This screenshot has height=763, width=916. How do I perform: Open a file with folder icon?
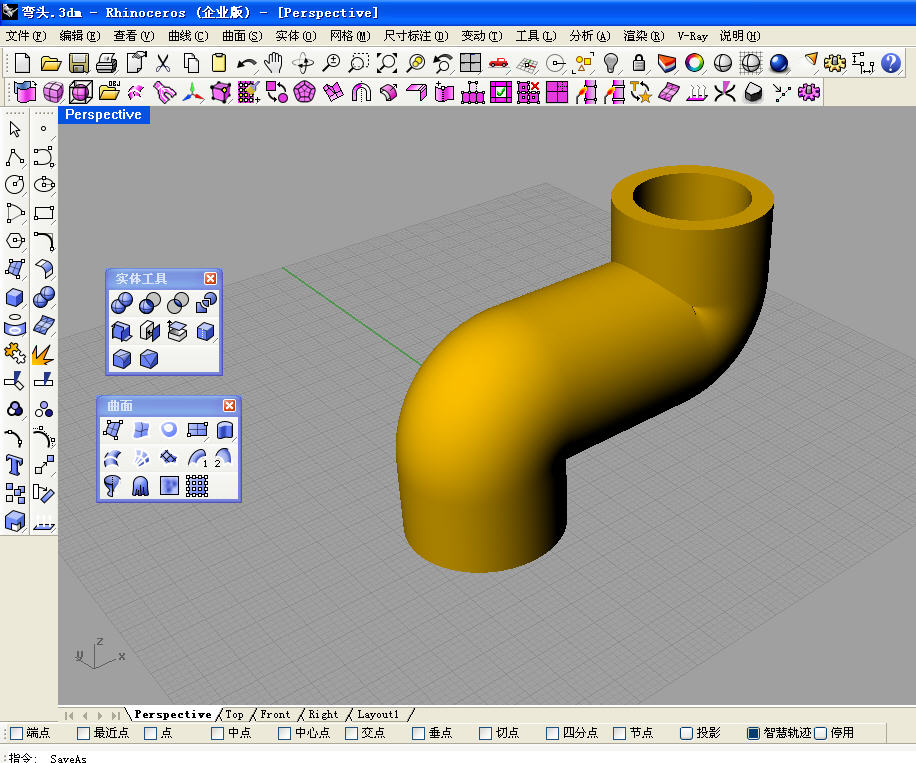pos(51,63)
